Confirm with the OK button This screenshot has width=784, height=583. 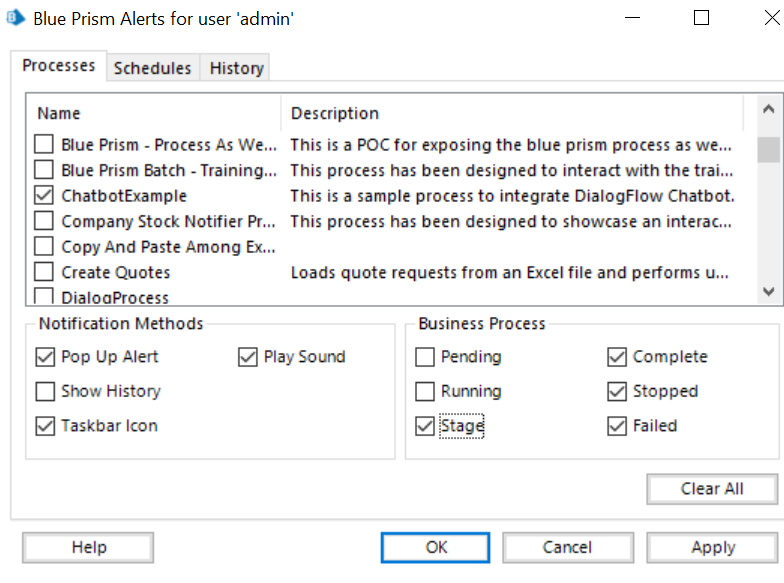tap(435, 547)
